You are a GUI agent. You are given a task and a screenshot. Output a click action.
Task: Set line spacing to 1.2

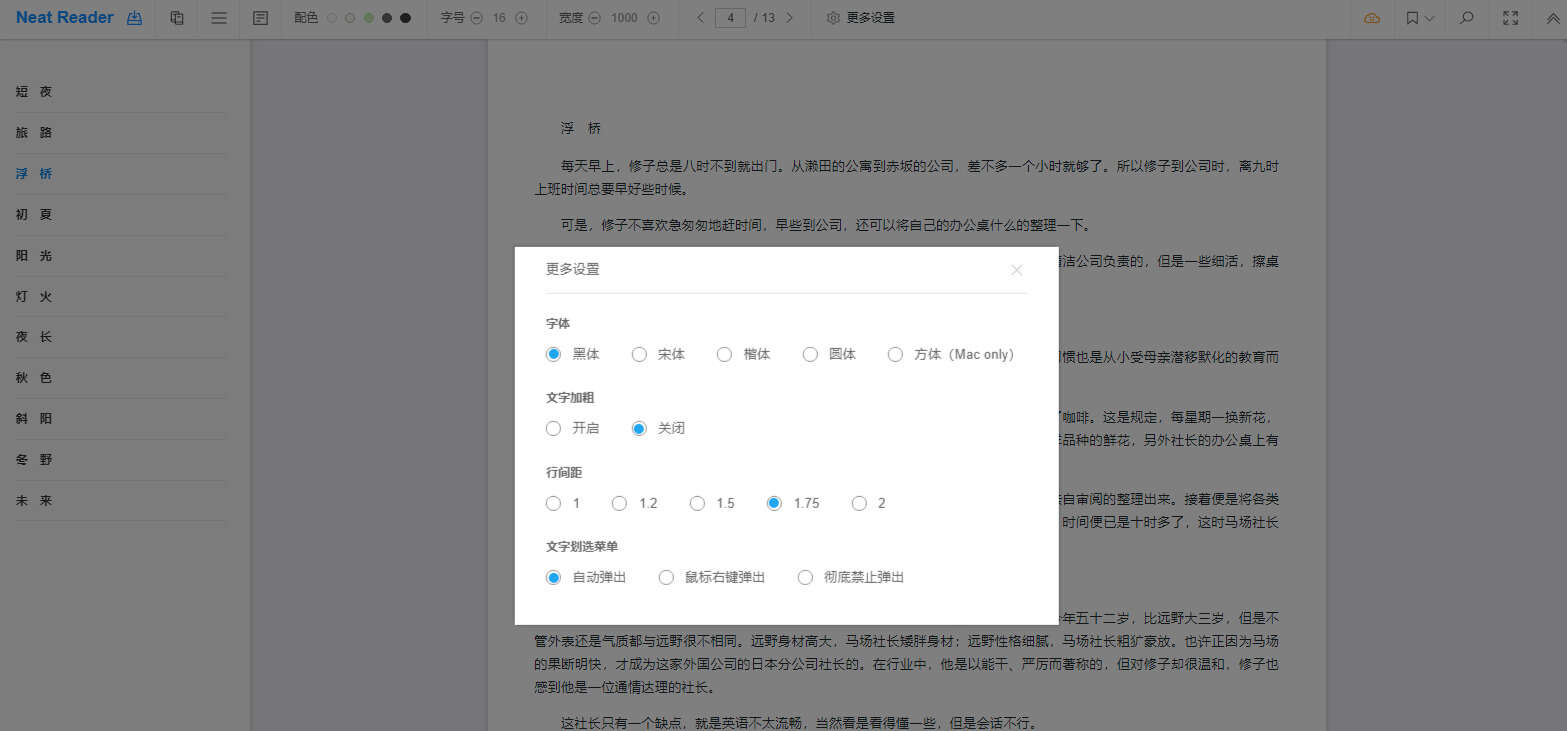pyautogui.click(x=620, y=503)
